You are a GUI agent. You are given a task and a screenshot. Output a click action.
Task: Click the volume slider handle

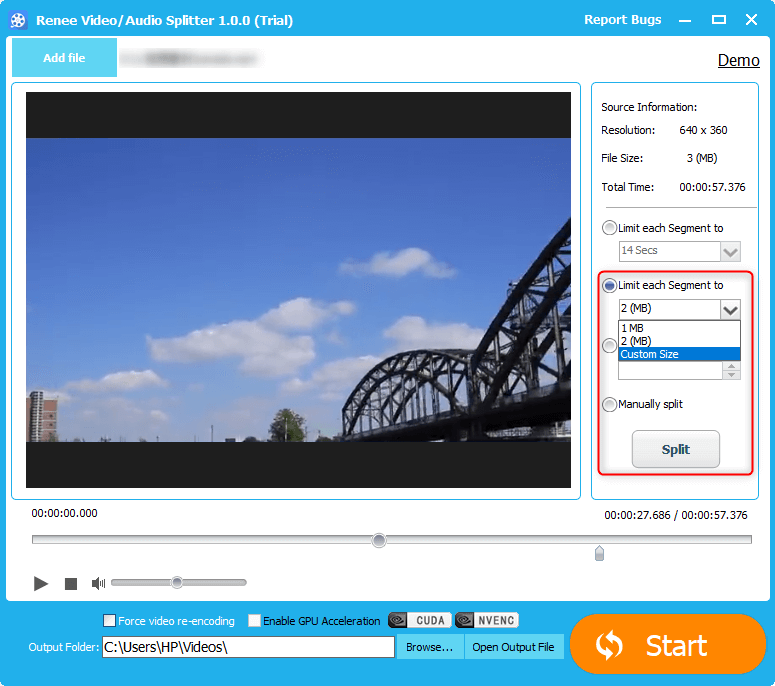click(177, 582)
